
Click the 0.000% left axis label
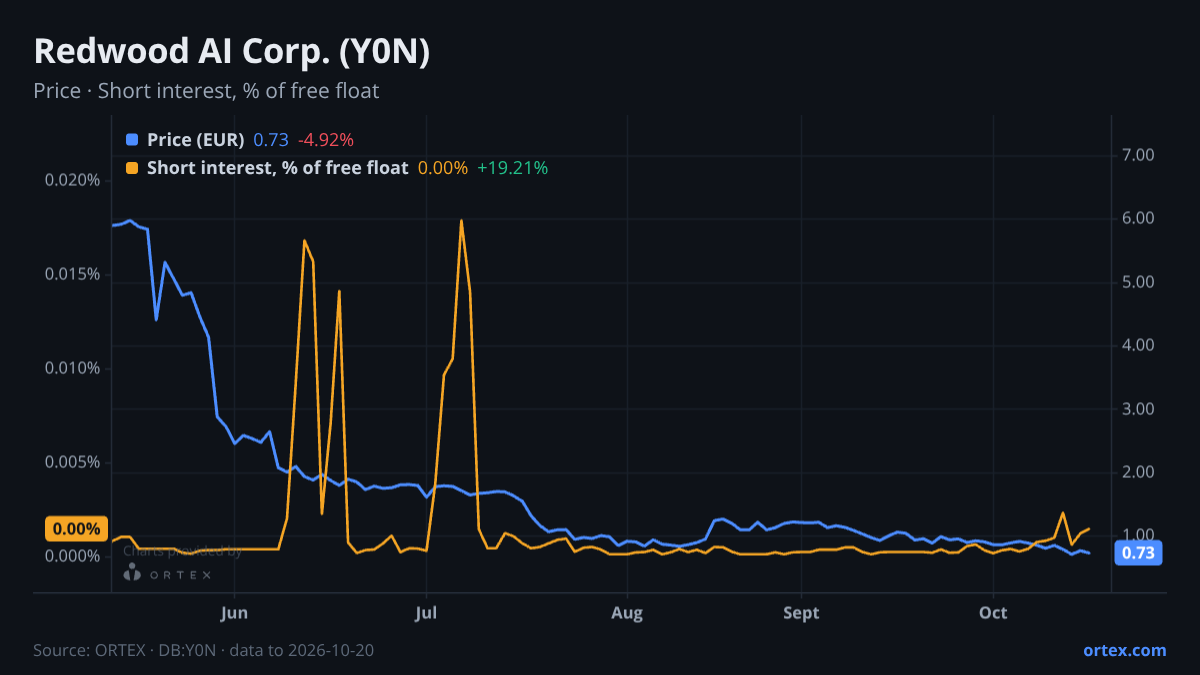(73, 556)
